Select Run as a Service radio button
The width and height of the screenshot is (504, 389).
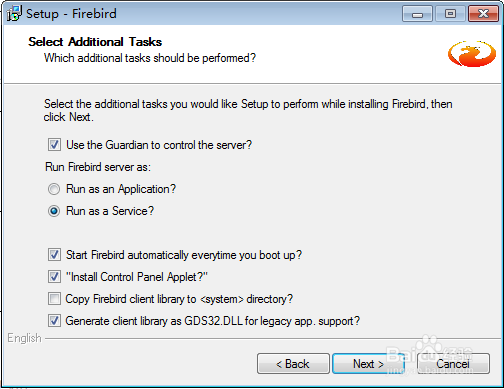pyautogui.click(x=54, y=211)
